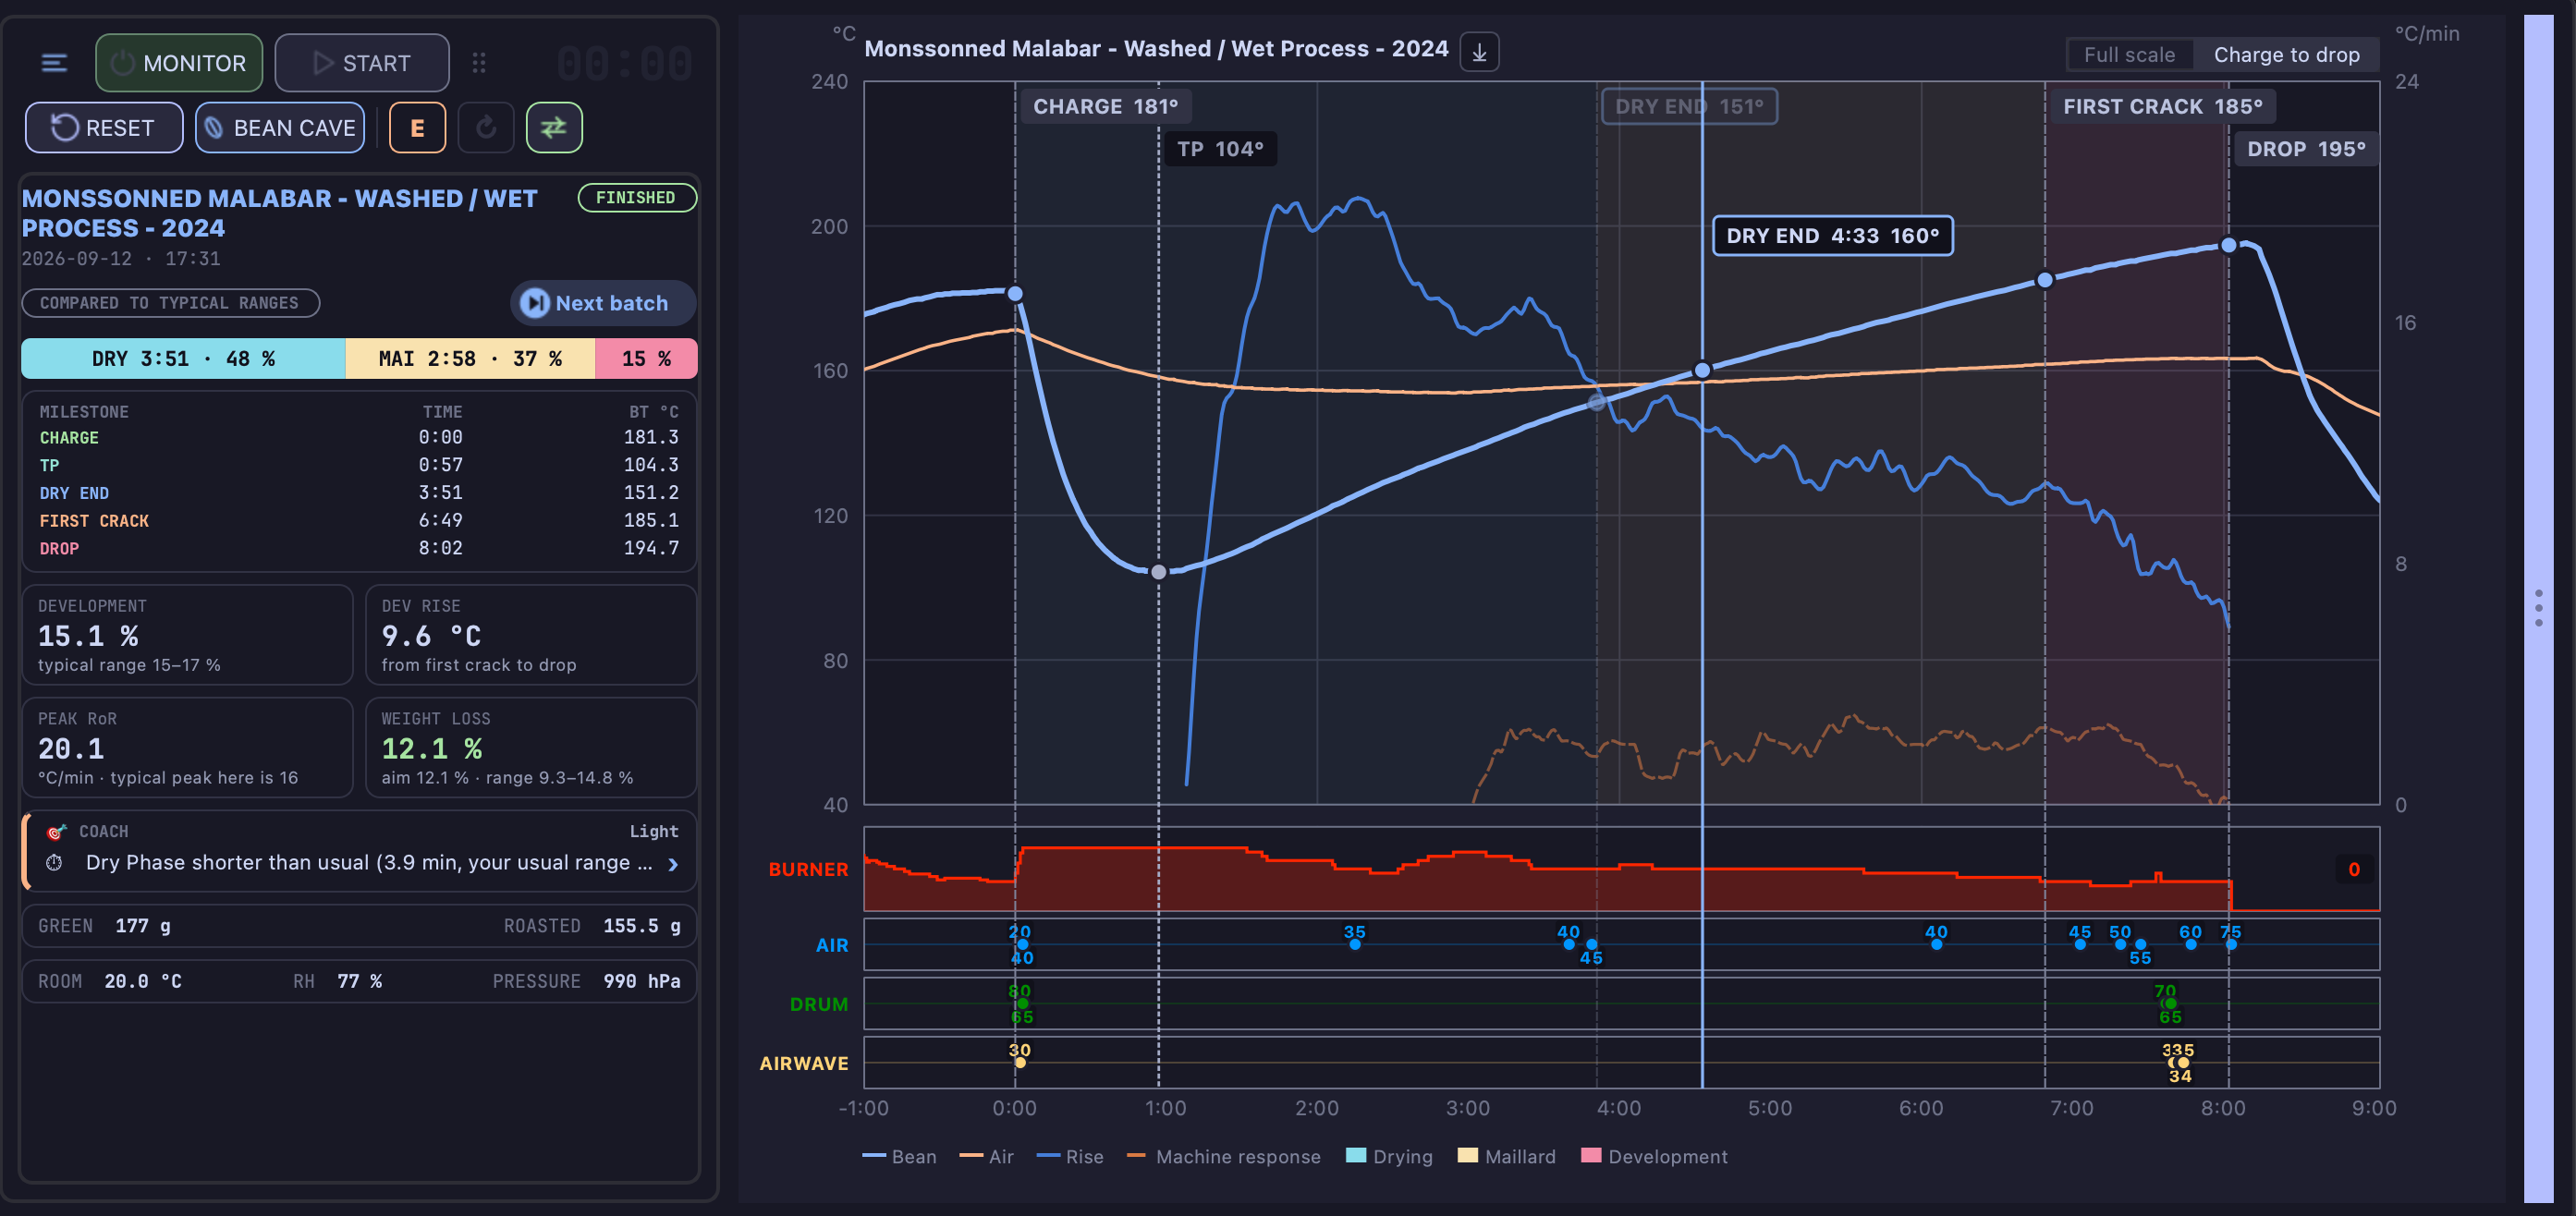The width and height of the screenshot is (2576, 1216).
Task: Download the roast profile via arrow icon
Action: [x=1479, y=51]
